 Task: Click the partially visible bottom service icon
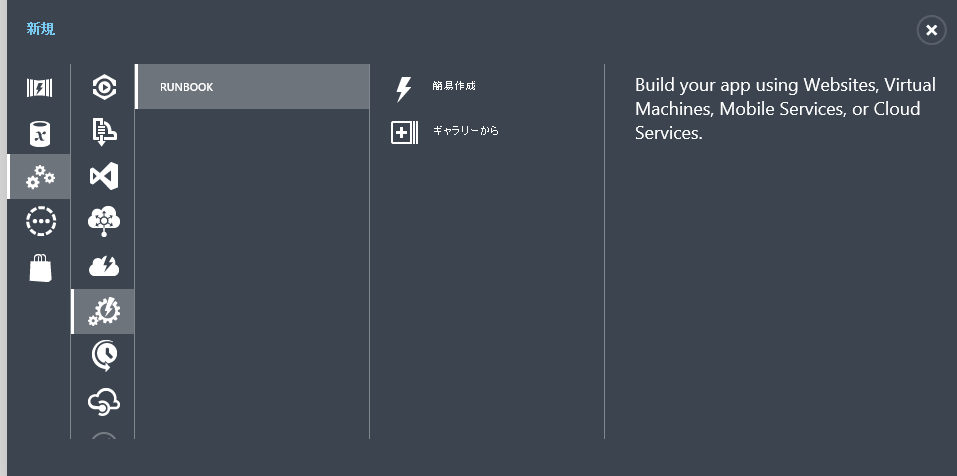103,436
